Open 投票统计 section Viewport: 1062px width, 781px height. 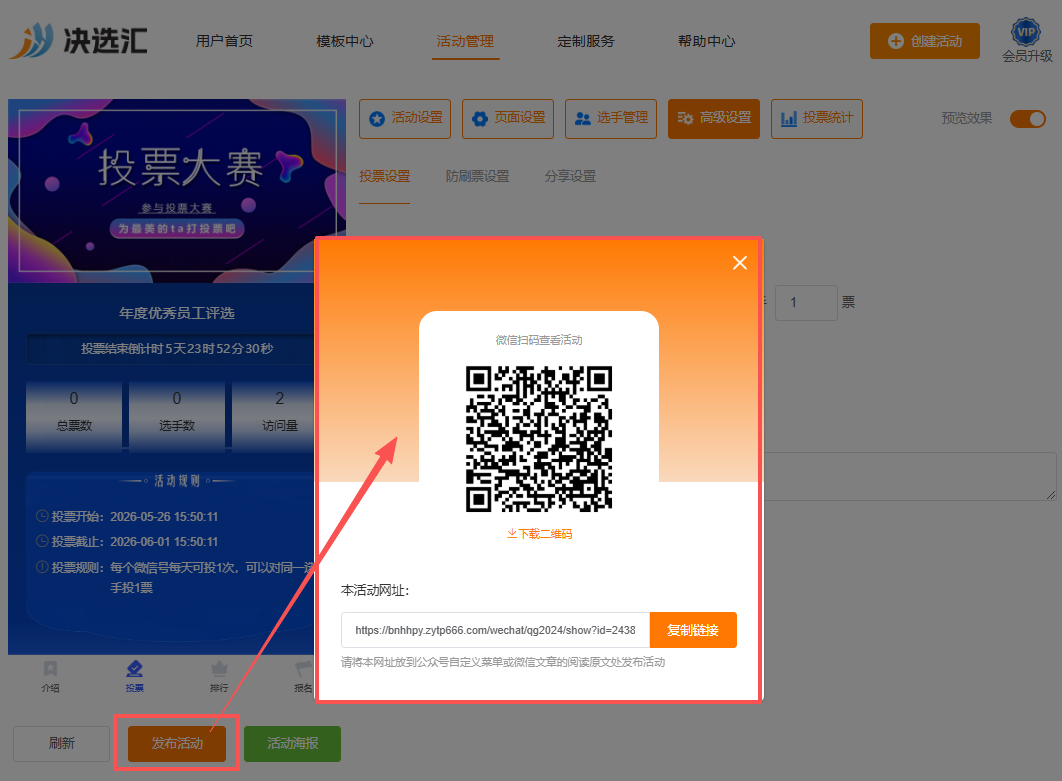[x=817, y=119]
